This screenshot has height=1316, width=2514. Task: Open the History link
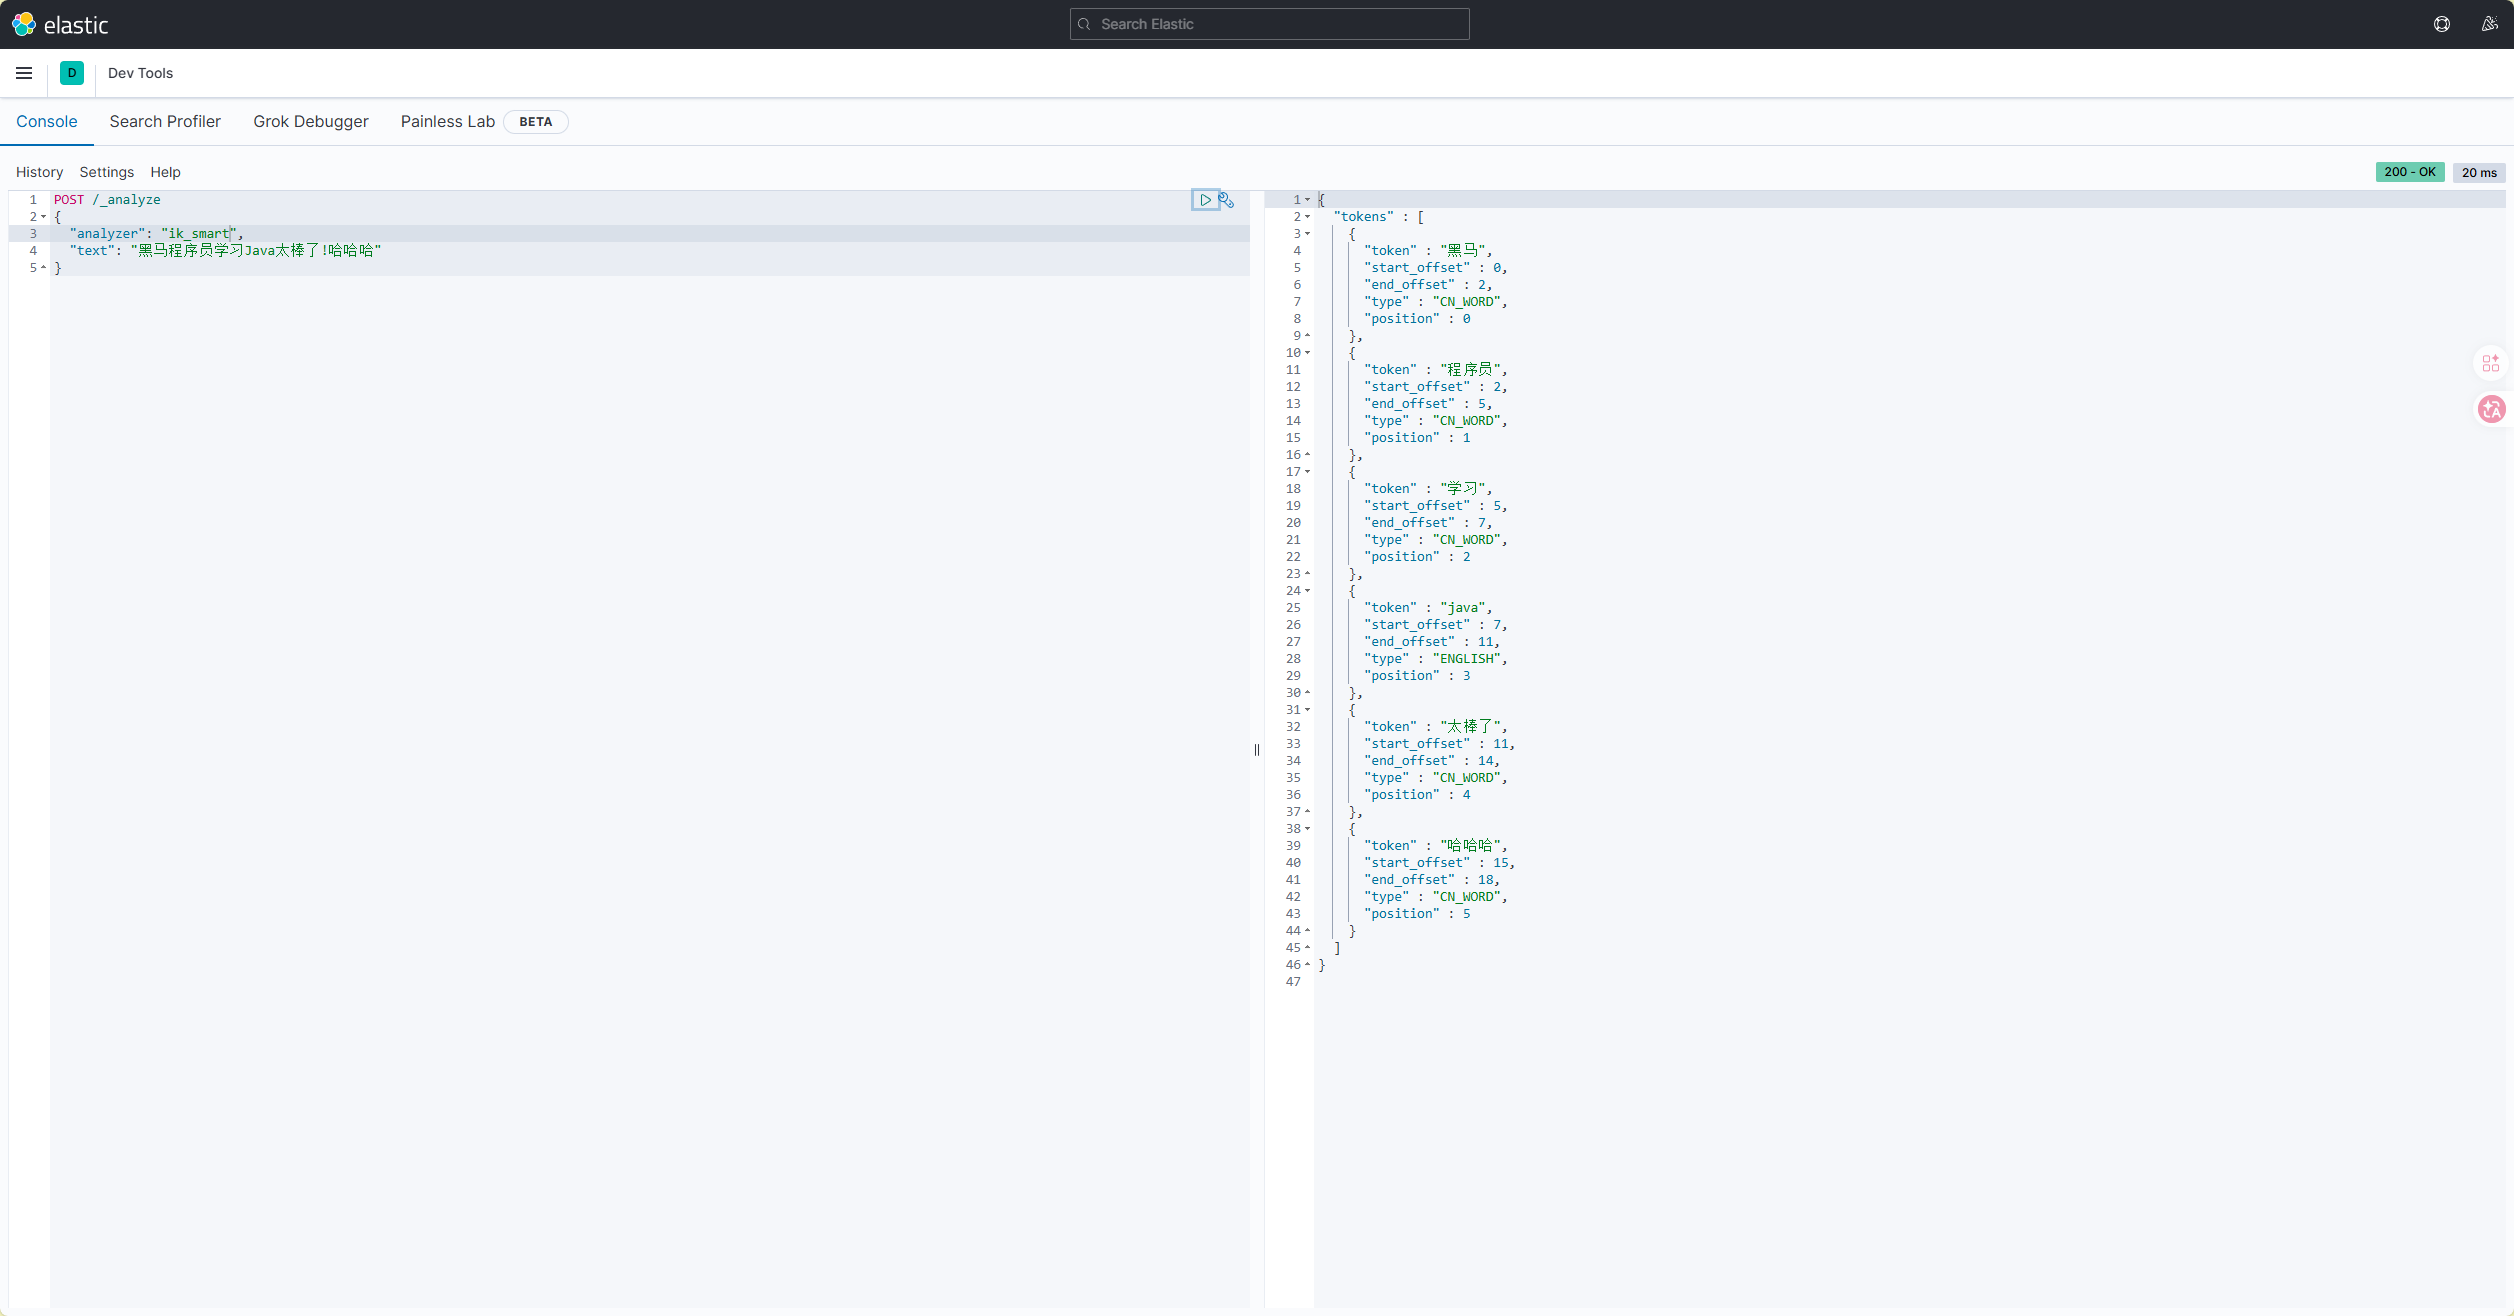(x=39, y=172)
